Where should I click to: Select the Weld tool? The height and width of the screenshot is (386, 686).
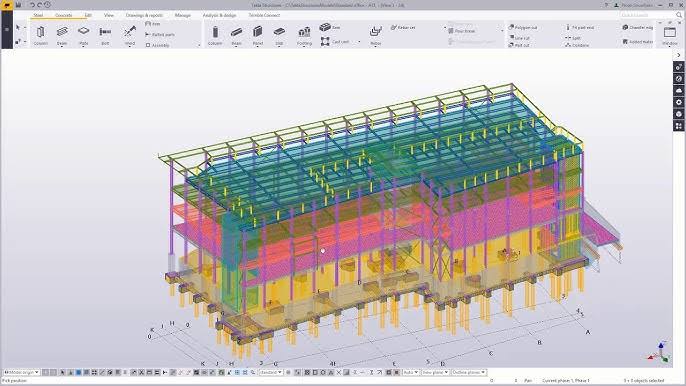pos(130,35)
